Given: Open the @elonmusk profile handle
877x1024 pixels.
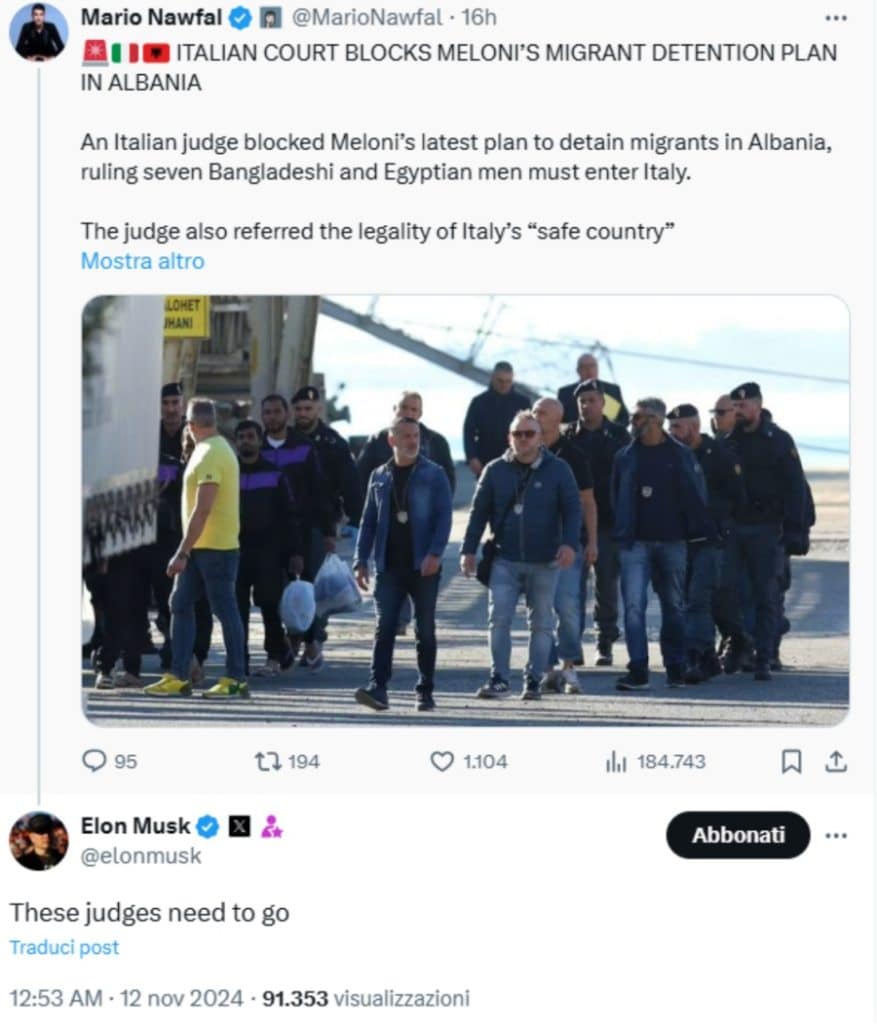Looking at the screenshot, I should [141, 856].
